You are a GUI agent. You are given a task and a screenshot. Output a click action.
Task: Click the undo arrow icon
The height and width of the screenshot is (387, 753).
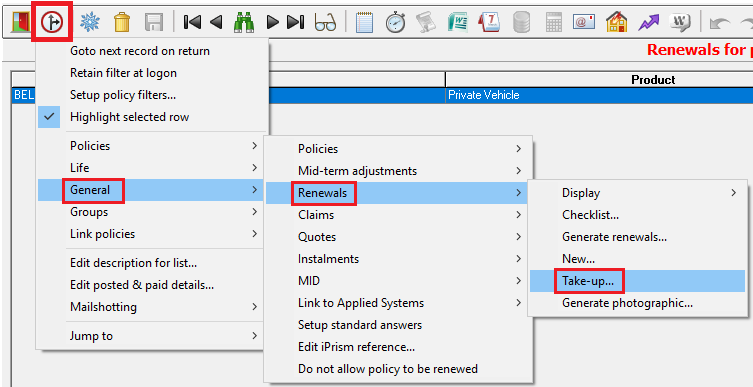pos(720,22)
